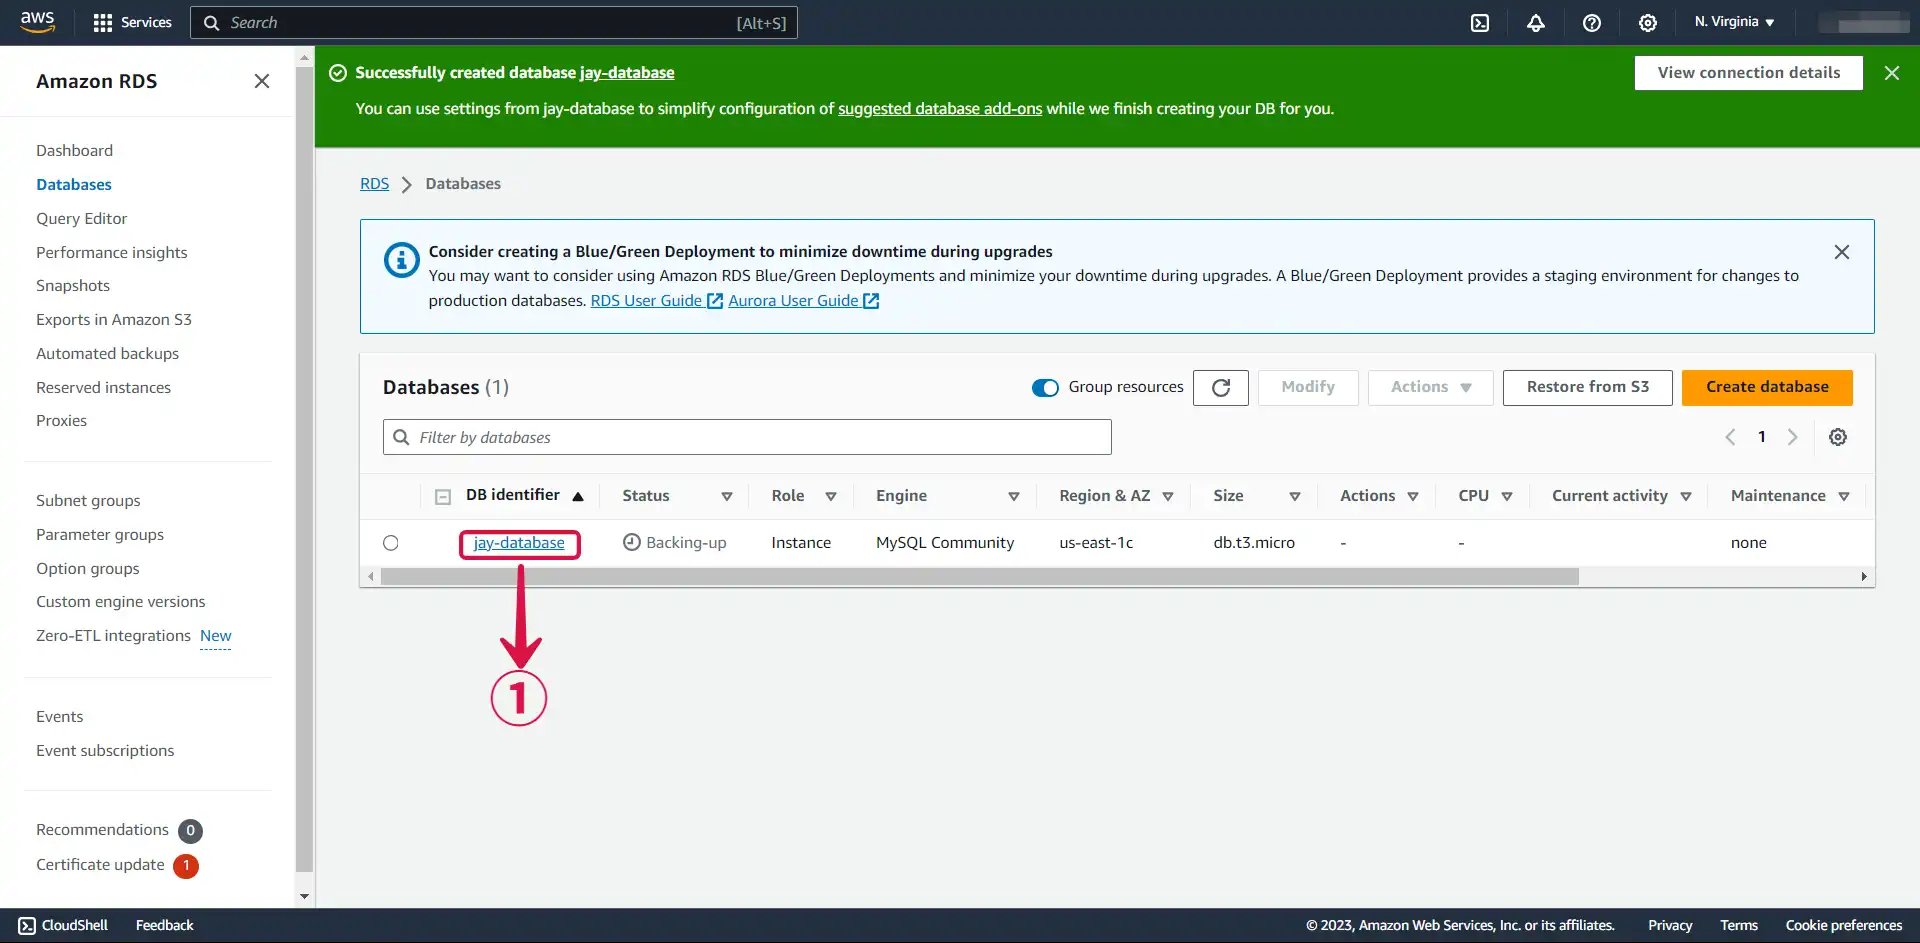Image resolution: width=1920 pixels, height=943 pixels.
Task: Select the jay-database row radio button
Action: pos(391,543)
